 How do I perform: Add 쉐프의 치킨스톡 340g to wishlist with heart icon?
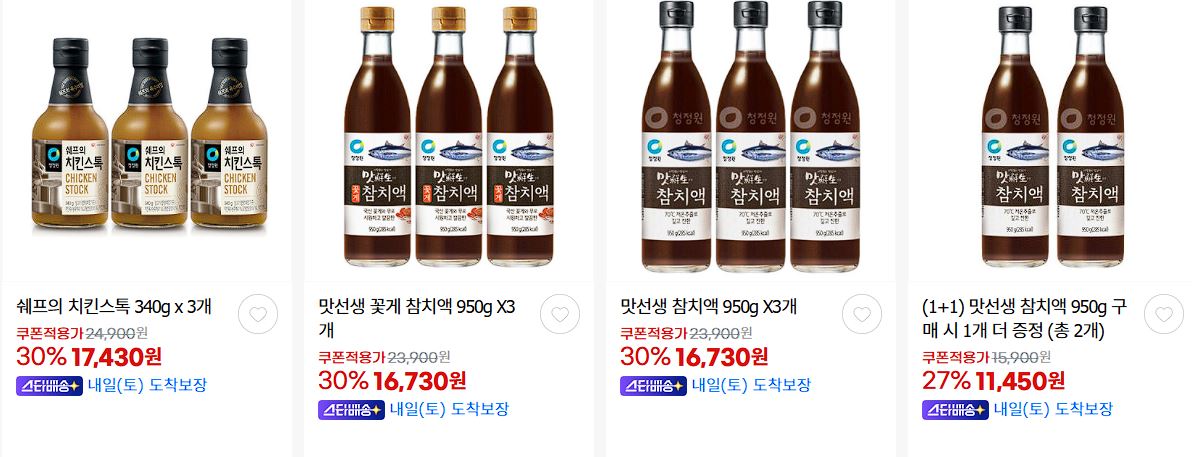[258, 314]
